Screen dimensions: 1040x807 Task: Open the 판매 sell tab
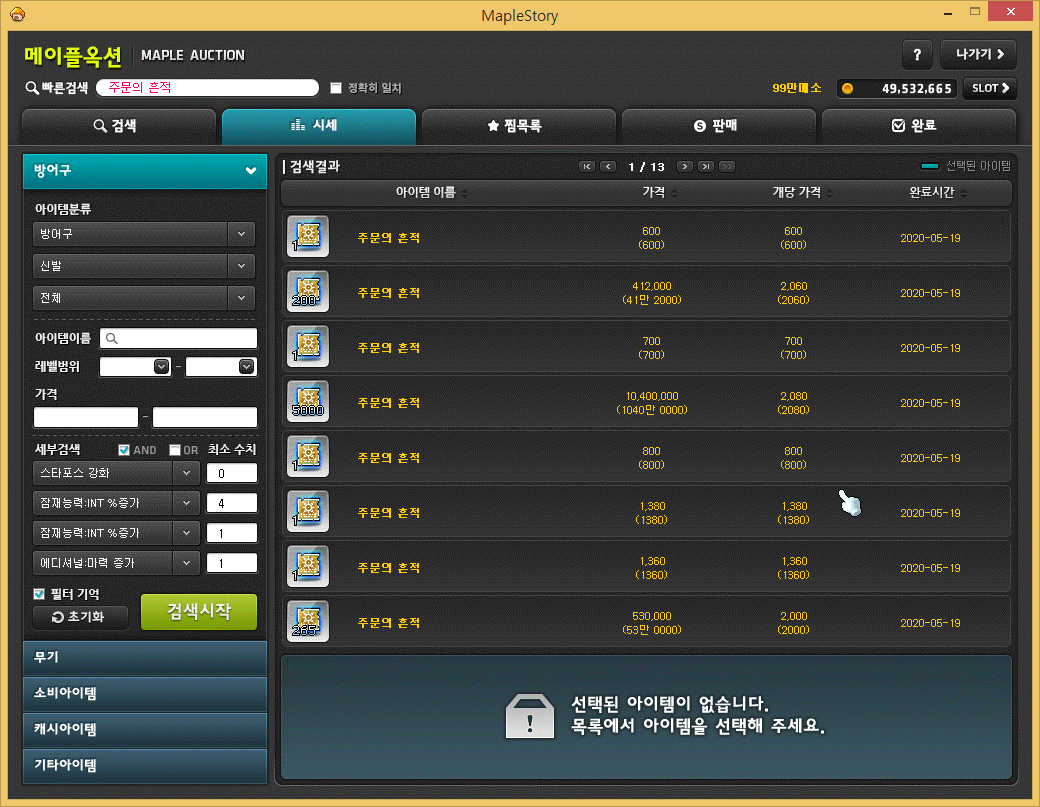click(719, 126)
